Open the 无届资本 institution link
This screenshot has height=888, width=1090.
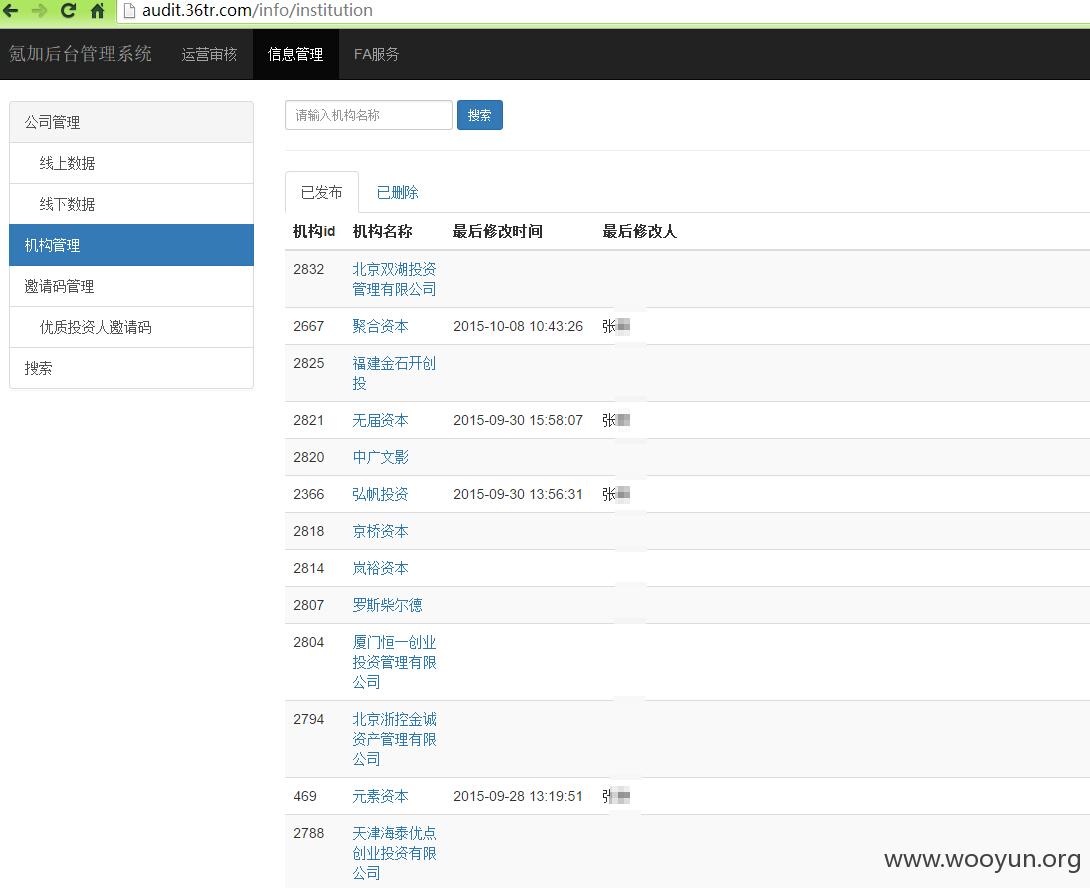click(380, 420)
